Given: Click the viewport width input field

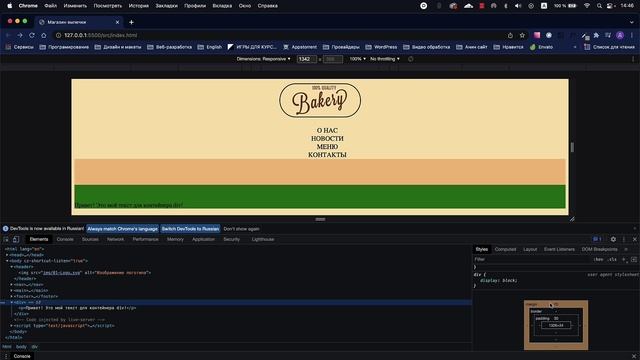Looking at the screenshot, I should point(307,59).
